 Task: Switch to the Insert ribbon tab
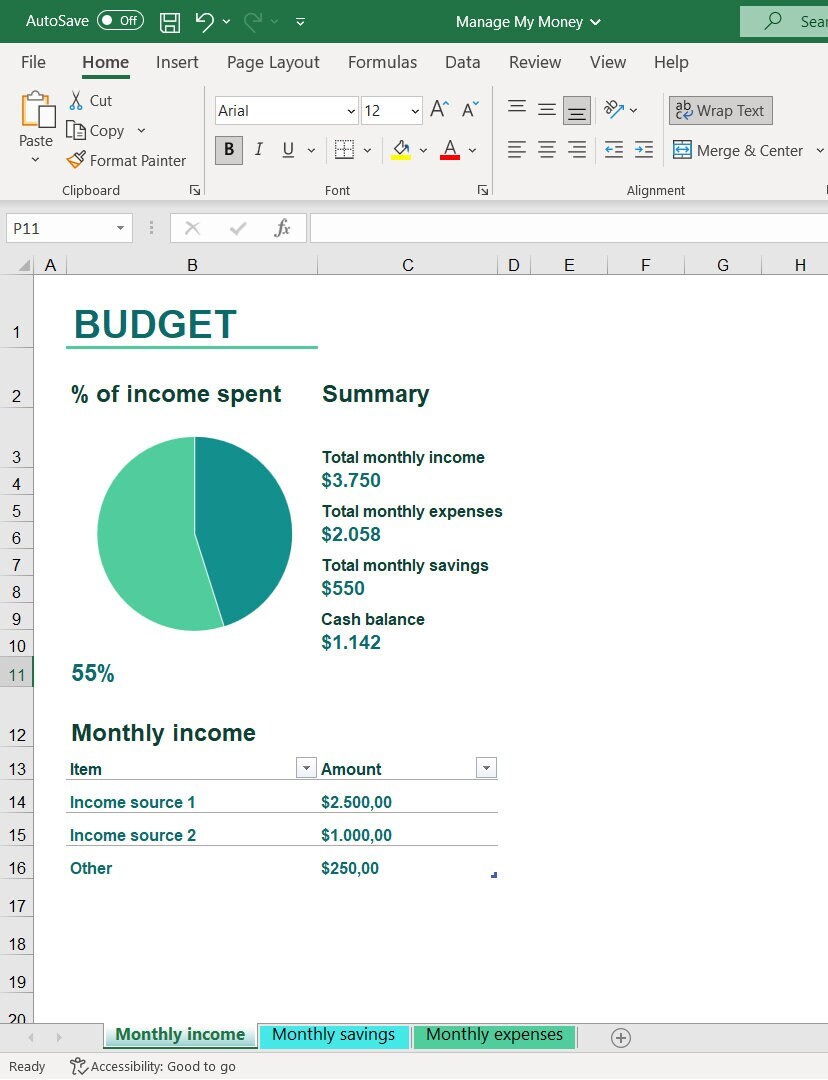coord(177,62)
